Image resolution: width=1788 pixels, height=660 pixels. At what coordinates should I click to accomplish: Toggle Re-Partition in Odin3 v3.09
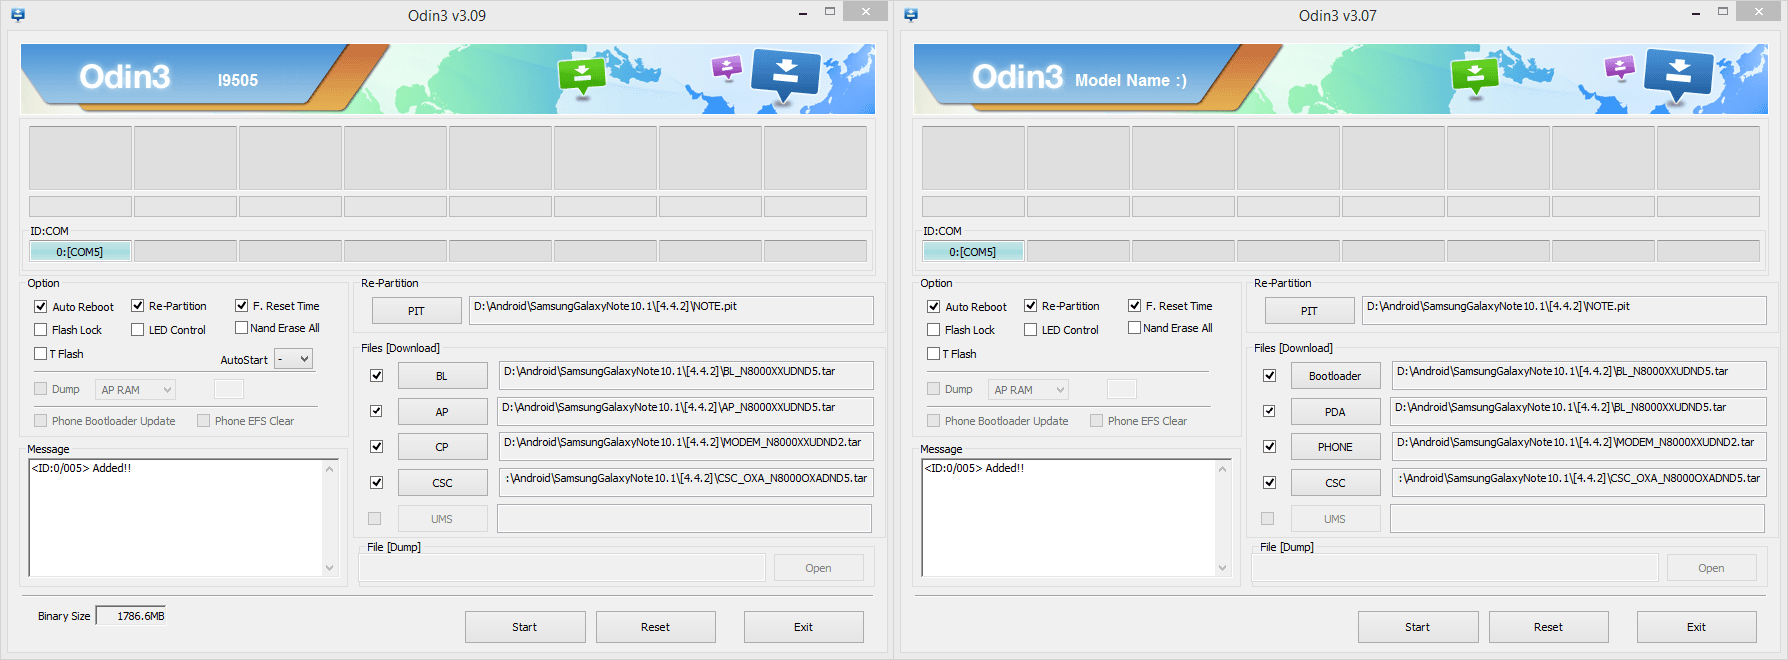tap(138, 306)
